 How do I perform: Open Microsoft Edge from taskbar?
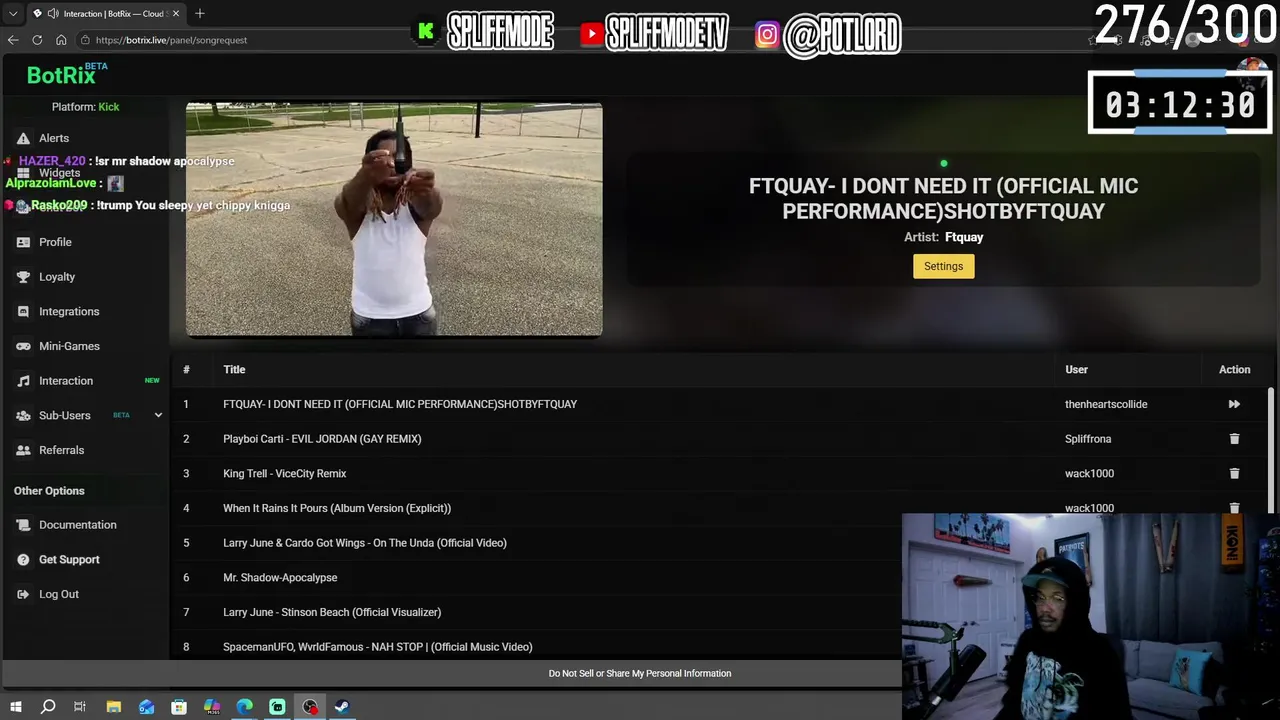point(245,707)
